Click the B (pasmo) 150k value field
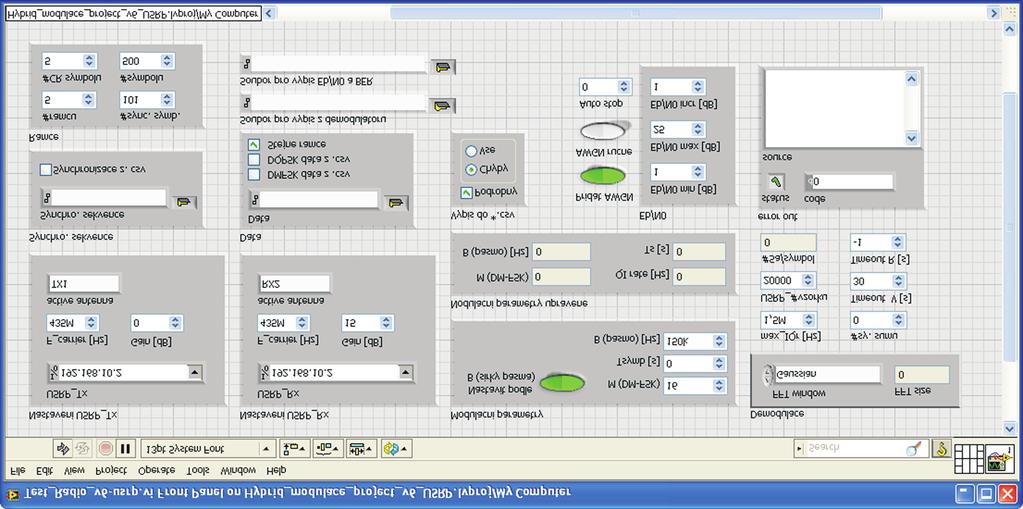This screenshot has width=1023, height=509. coord(688,341)
